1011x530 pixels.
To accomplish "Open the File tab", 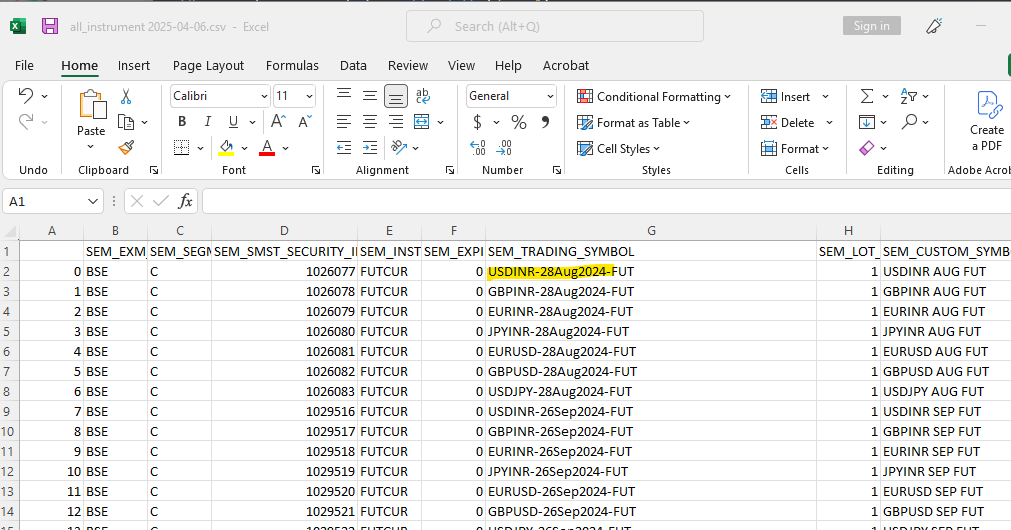I will tap(25, 65).
